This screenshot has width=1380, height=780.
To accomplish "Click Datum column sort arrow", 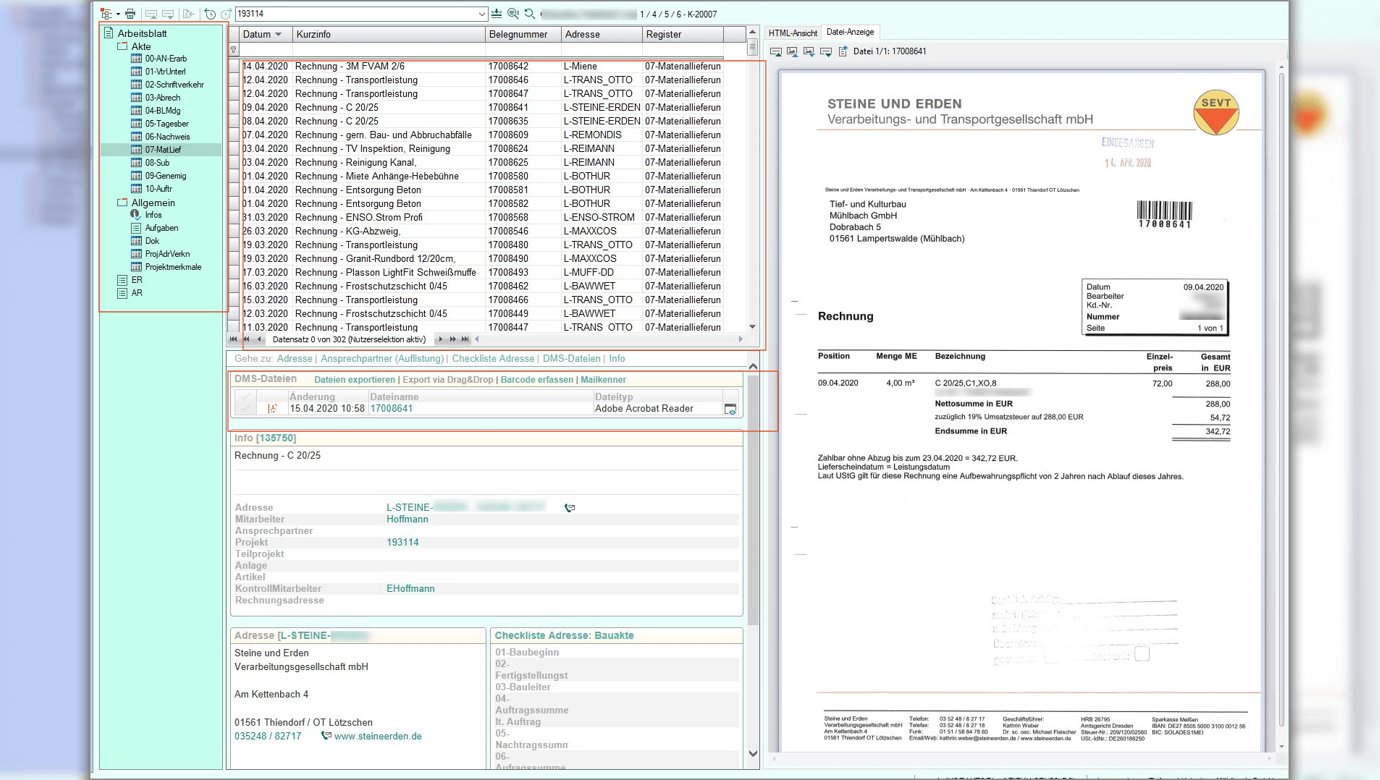I will pos(278,35).
